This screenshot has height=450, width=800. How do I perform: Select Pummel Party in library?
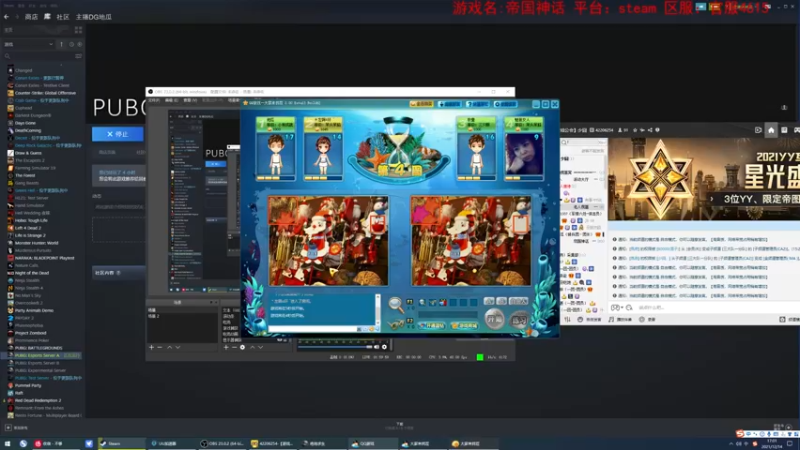(x=28, y=386)
